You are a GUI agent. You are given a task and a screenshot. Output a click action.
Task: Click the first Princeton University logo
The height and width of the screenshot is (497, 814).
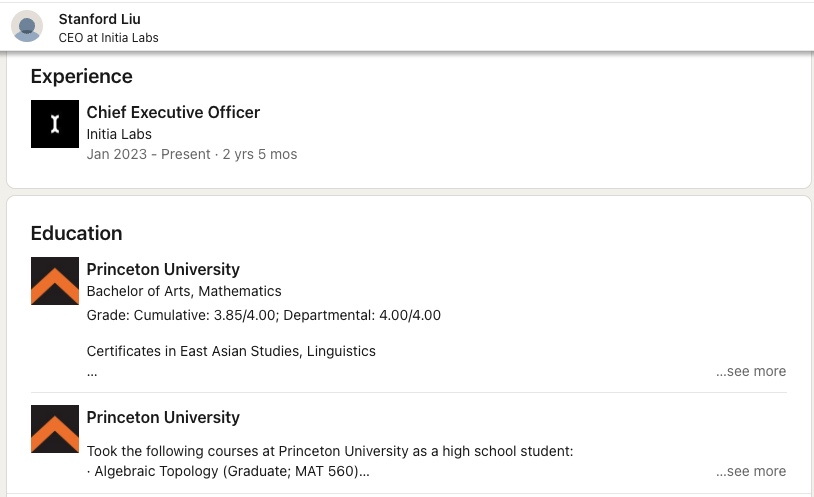(55, 281)
